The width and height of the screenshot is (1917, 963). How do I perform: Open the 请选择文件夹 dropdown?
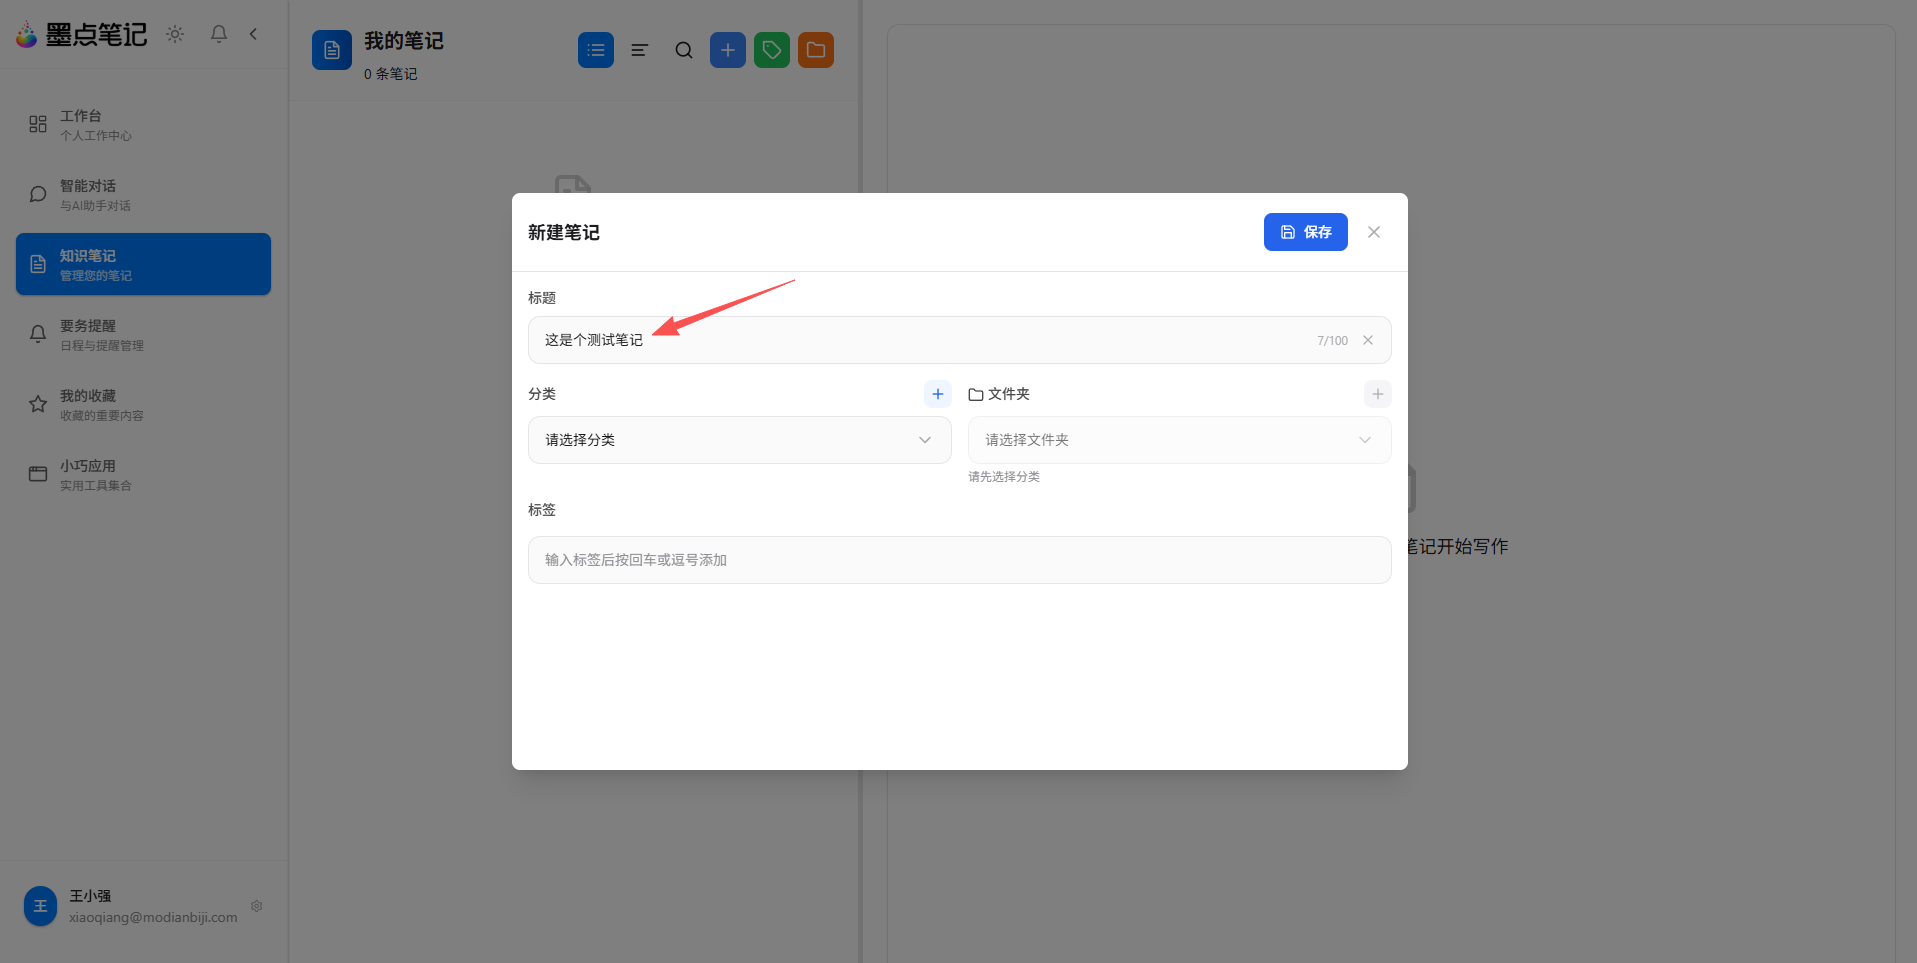tap(1178, 440)
